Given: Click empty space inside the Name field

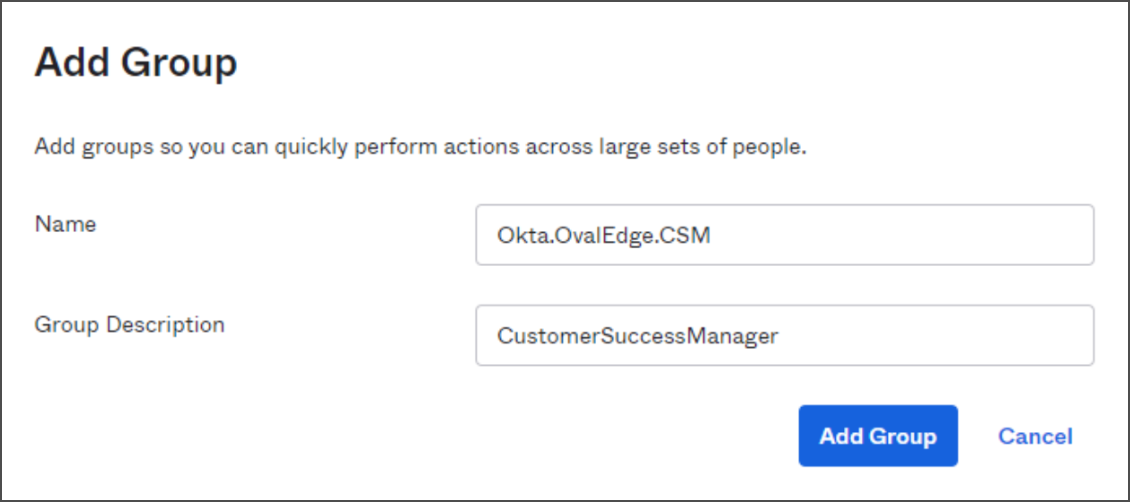Looking at the screenshot, I should (901, 235).
